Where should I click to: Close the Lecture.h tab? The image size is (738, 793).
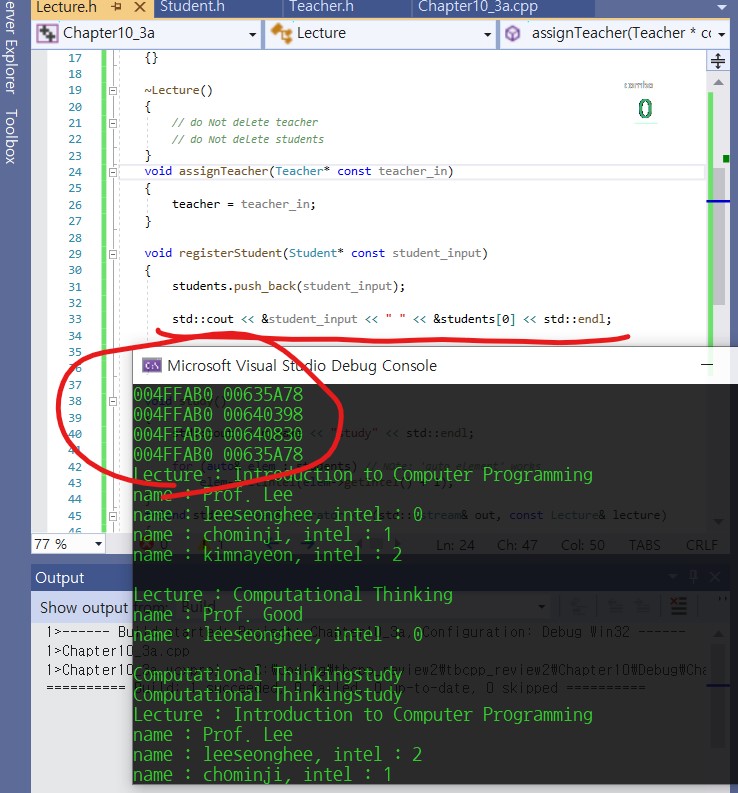point(140,7)
